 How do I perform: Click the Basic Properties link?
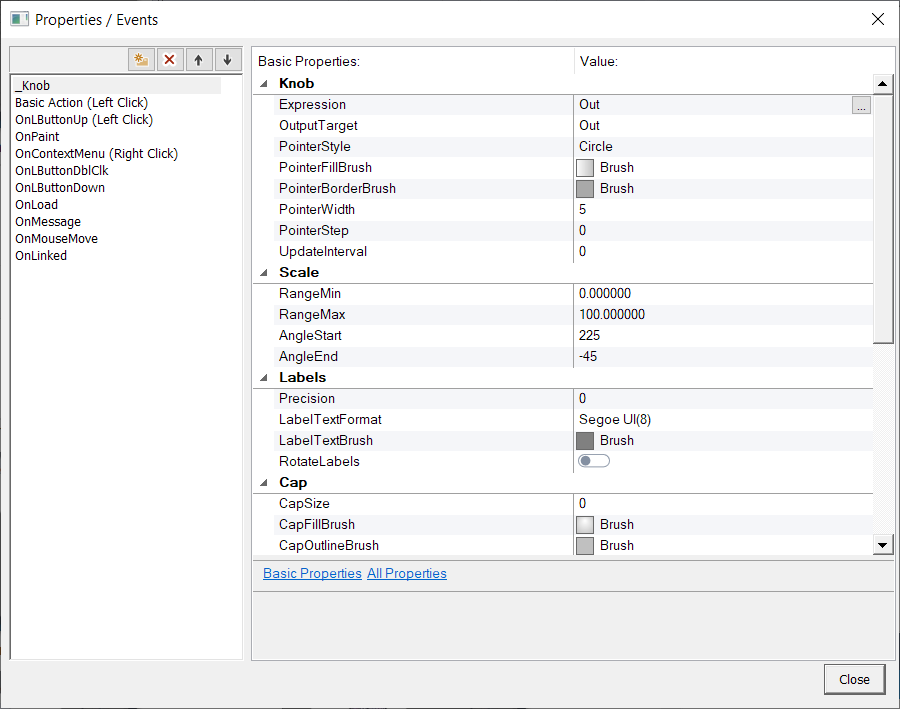(312, 574)
